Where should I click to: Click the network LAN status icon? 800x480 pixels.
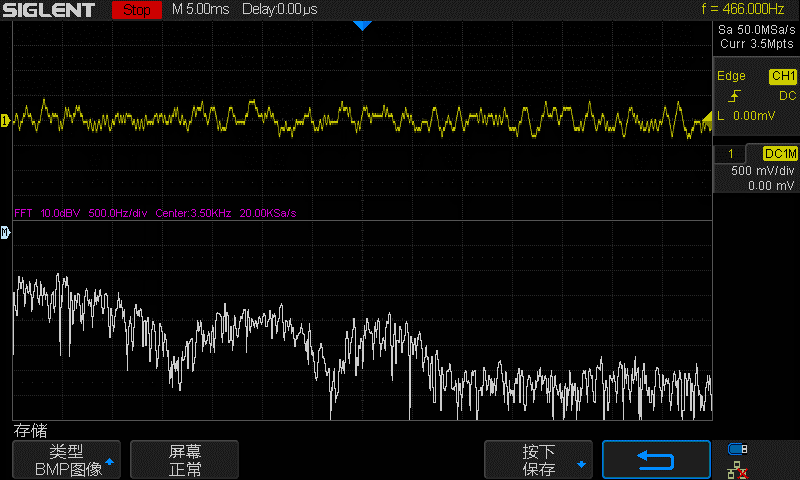[738, 468]
